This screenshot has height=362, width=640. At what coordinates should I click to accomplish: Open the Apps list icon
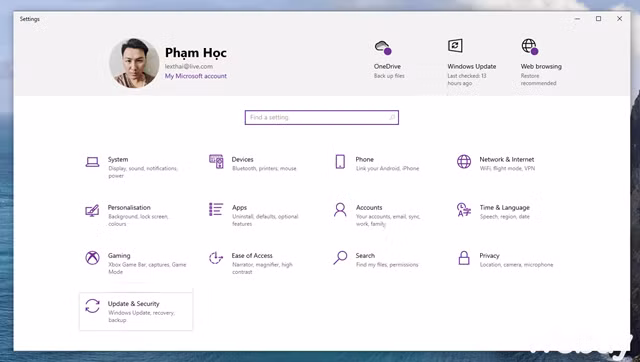point(216,209)
